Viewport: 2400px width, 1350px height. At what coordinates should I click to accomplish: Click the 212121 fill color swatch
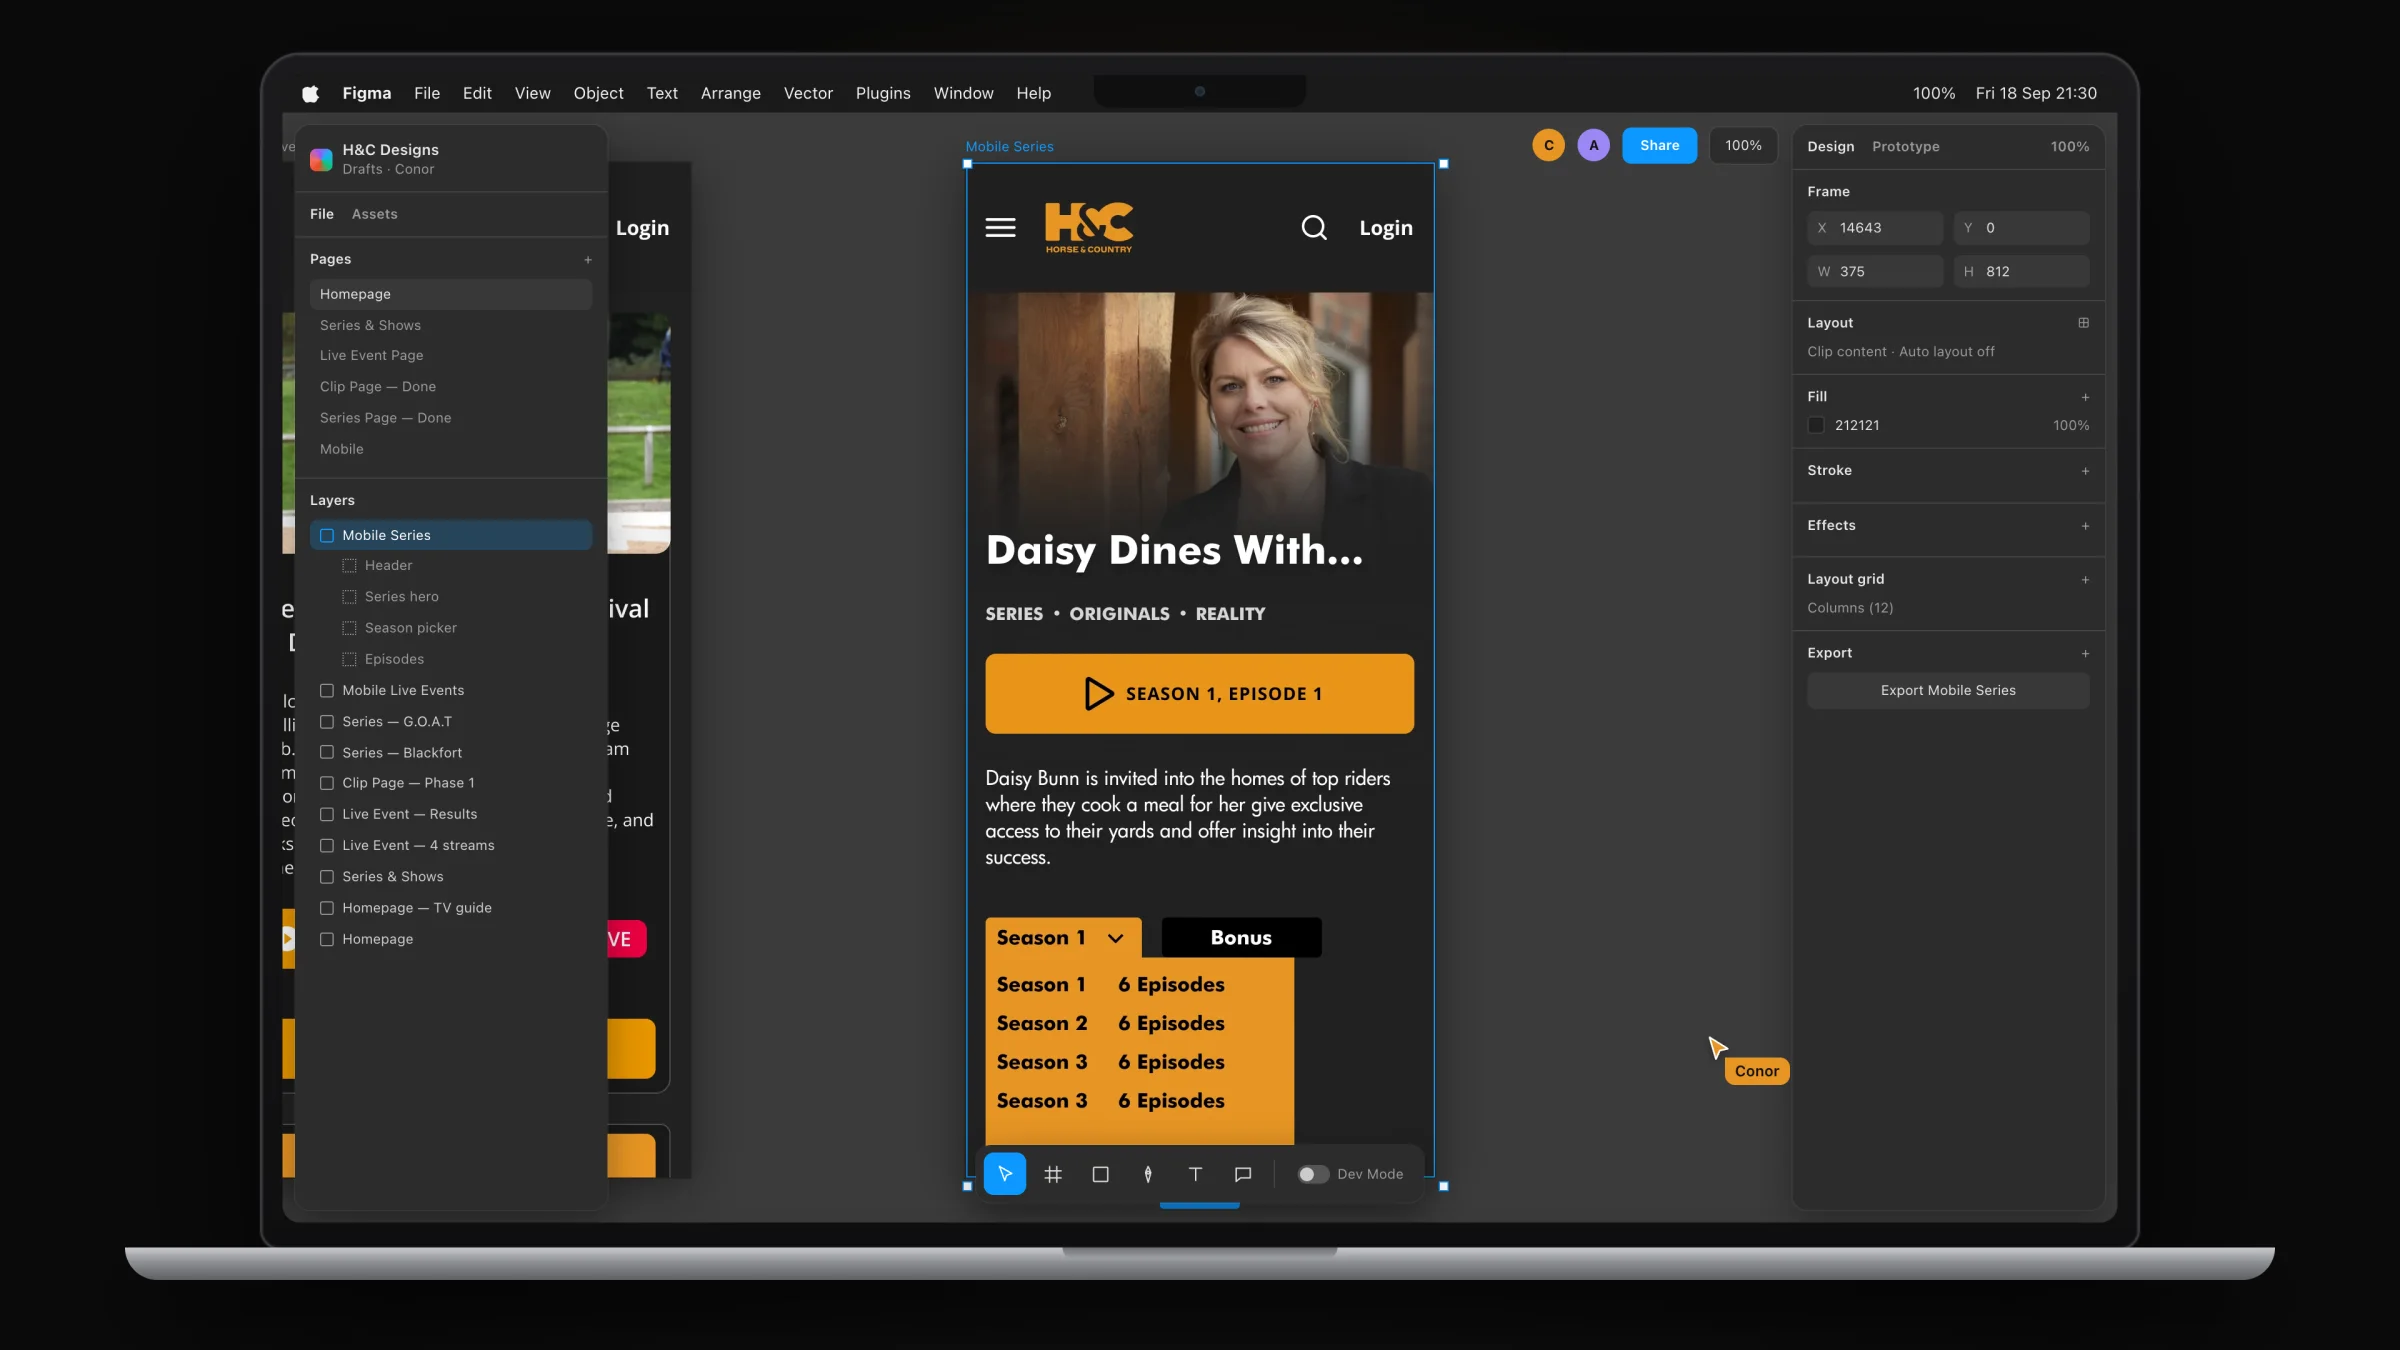(x=1816, y=425)
